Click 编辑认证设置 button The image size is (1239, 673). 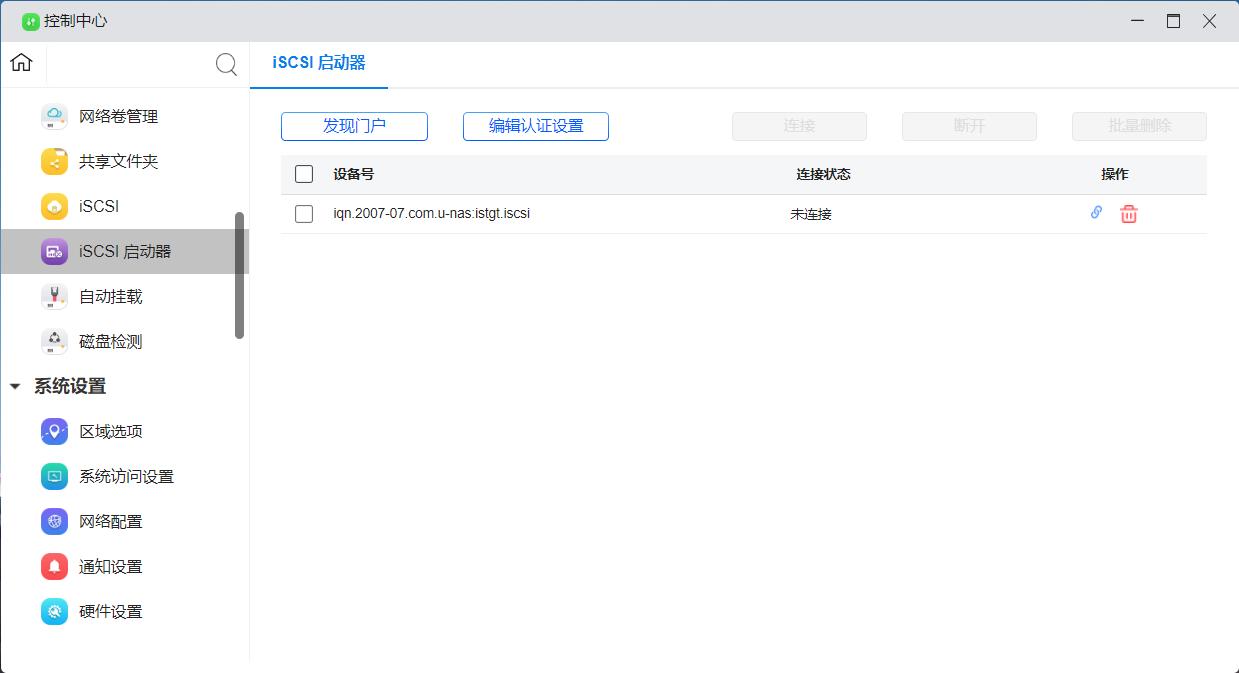point(535,126)
